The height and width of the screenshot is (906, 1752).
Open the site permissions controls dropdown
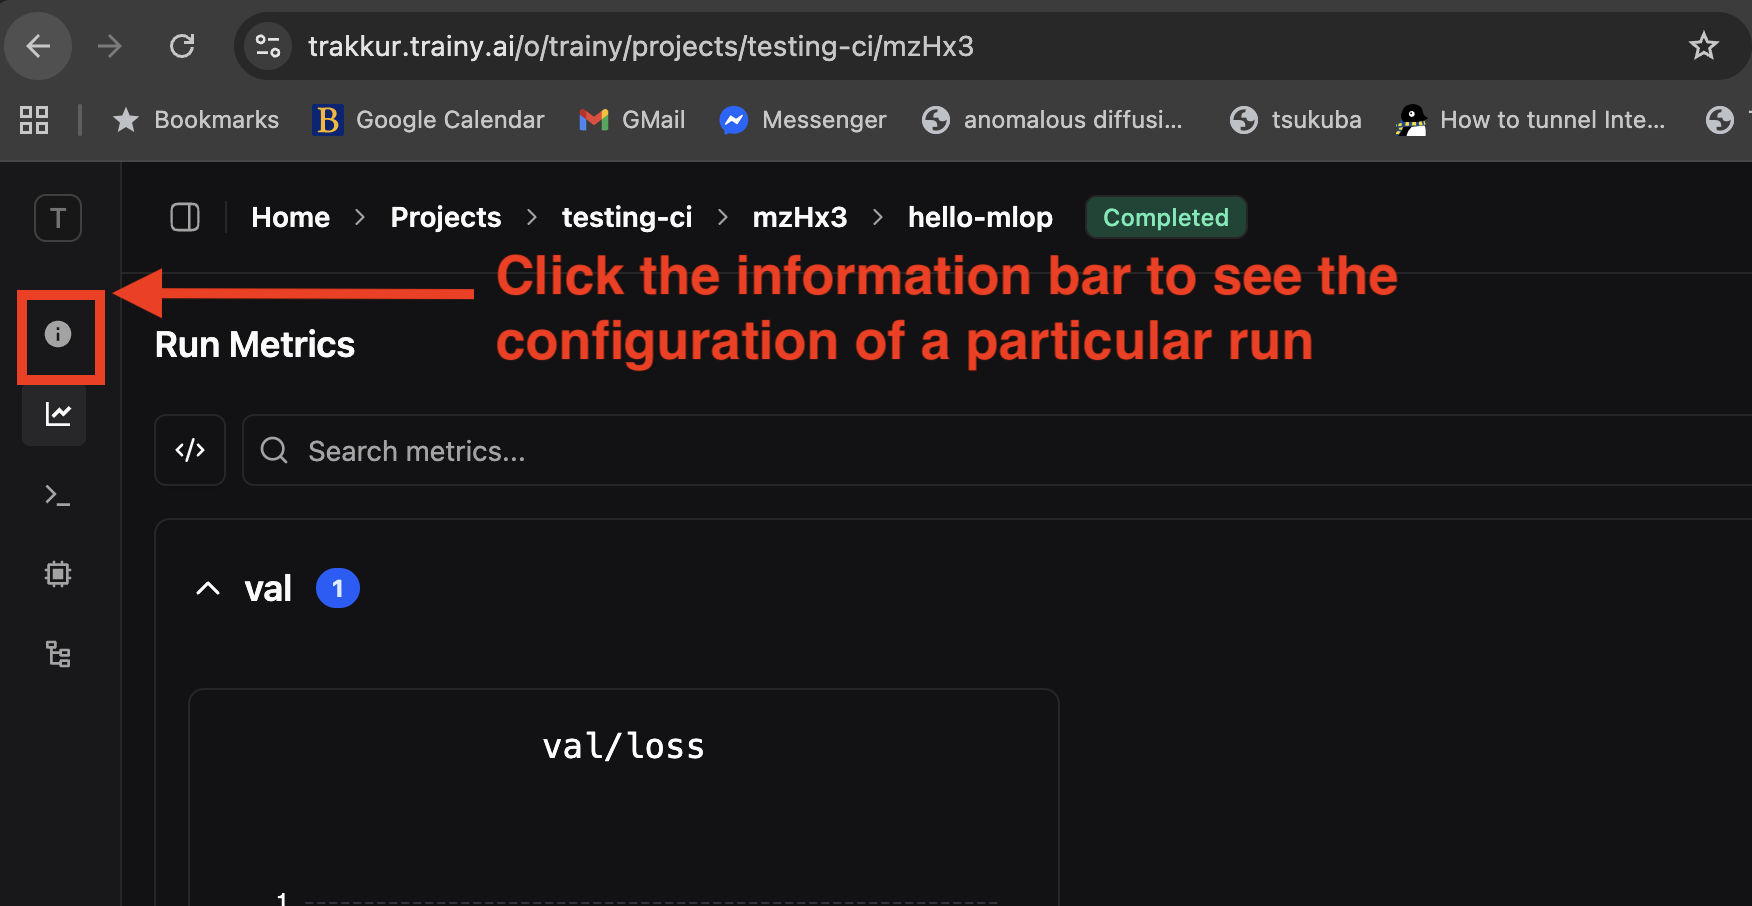click(x=267, y=45)
